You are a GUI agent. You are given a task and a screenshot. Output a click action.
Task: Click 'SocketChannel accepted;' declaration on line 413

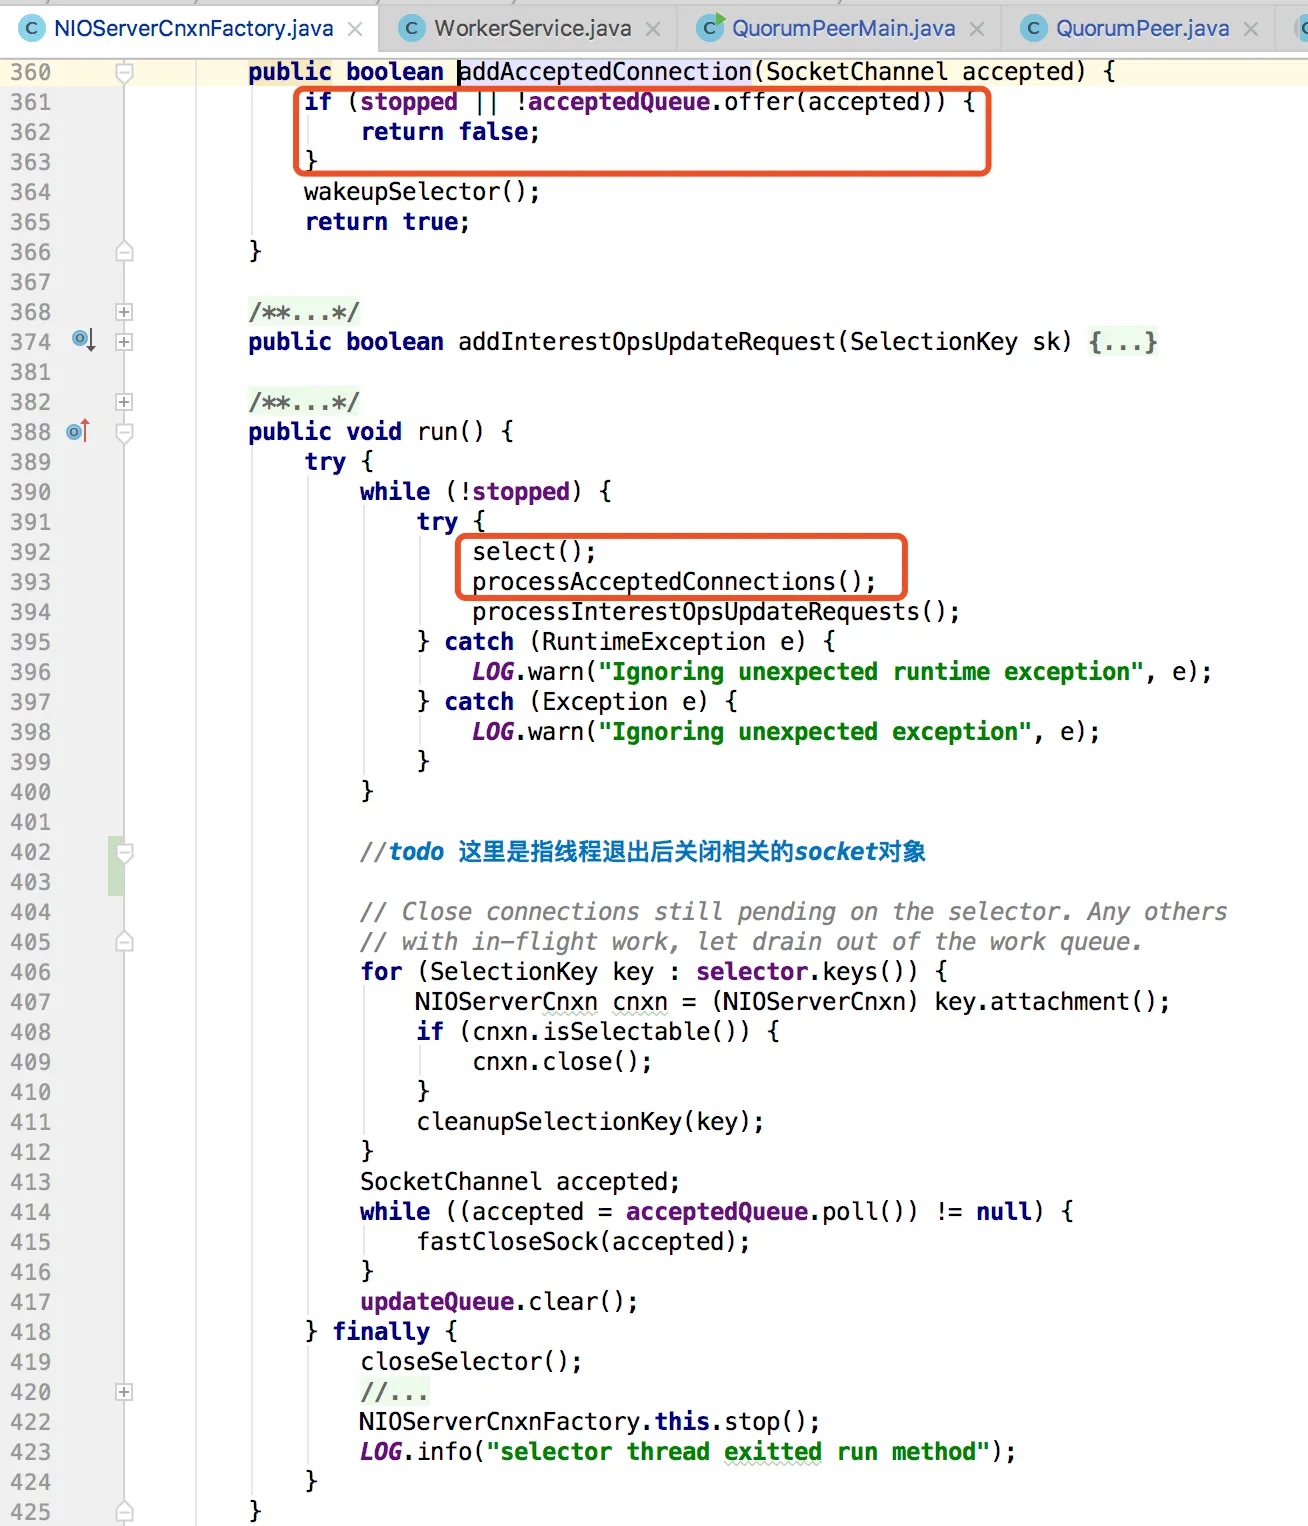(520, 1182)
